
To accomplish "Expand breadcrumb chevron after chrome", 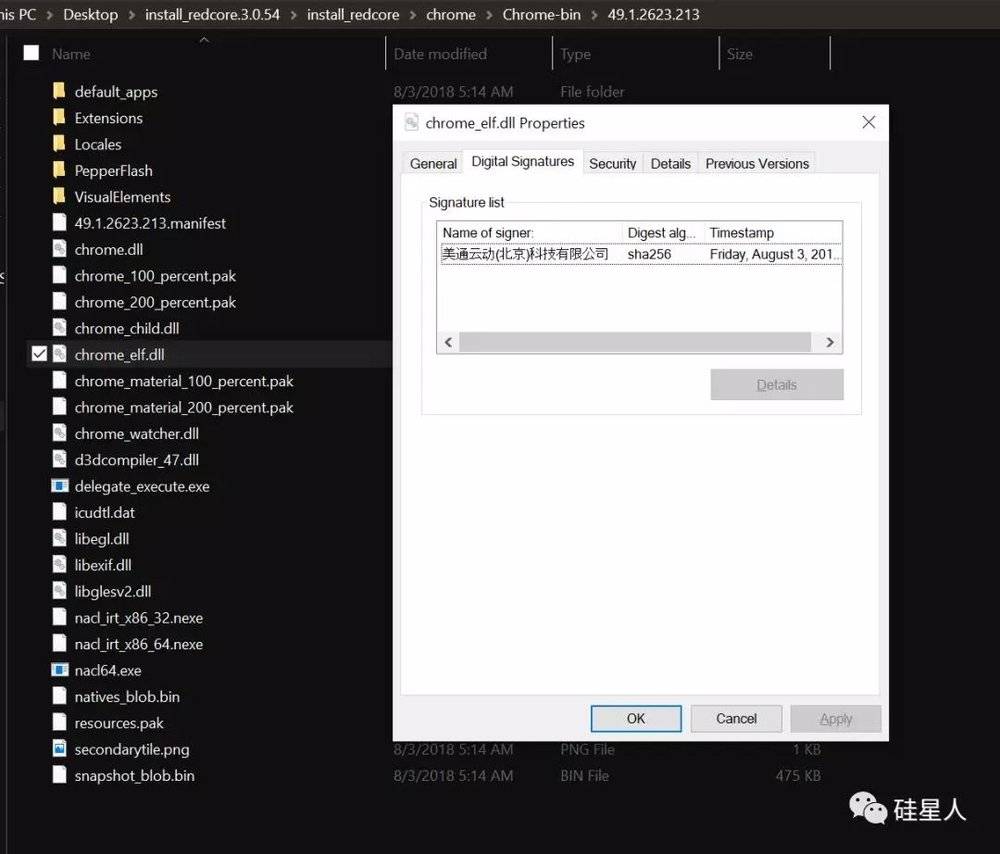I will pyautogui.click(x=489, y=15).
